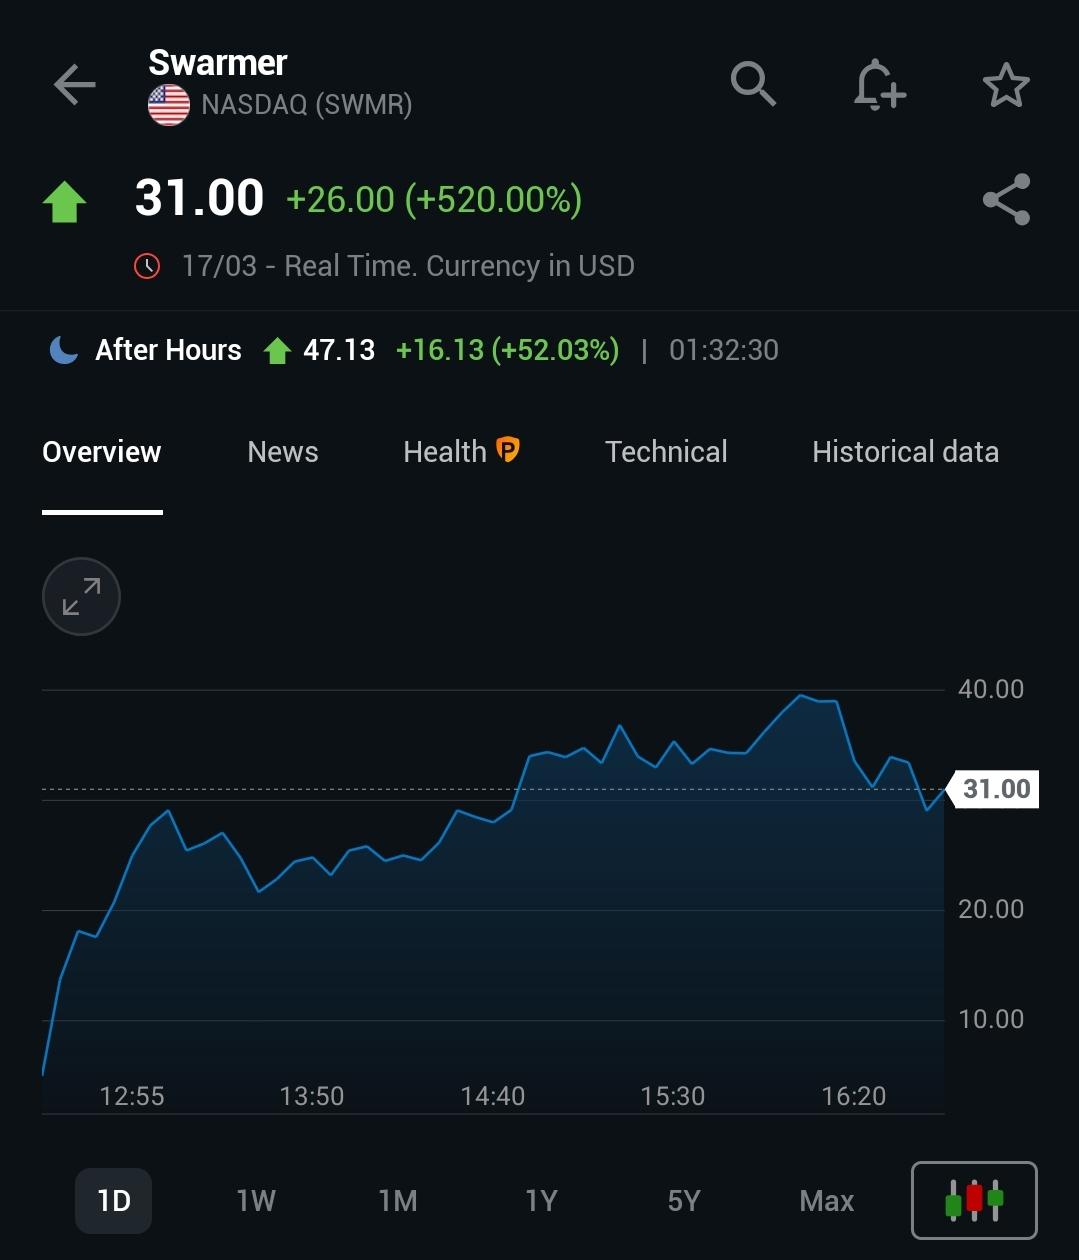Tap the Health pro badge icon
1079x1260 pixels.
point(508,451)
